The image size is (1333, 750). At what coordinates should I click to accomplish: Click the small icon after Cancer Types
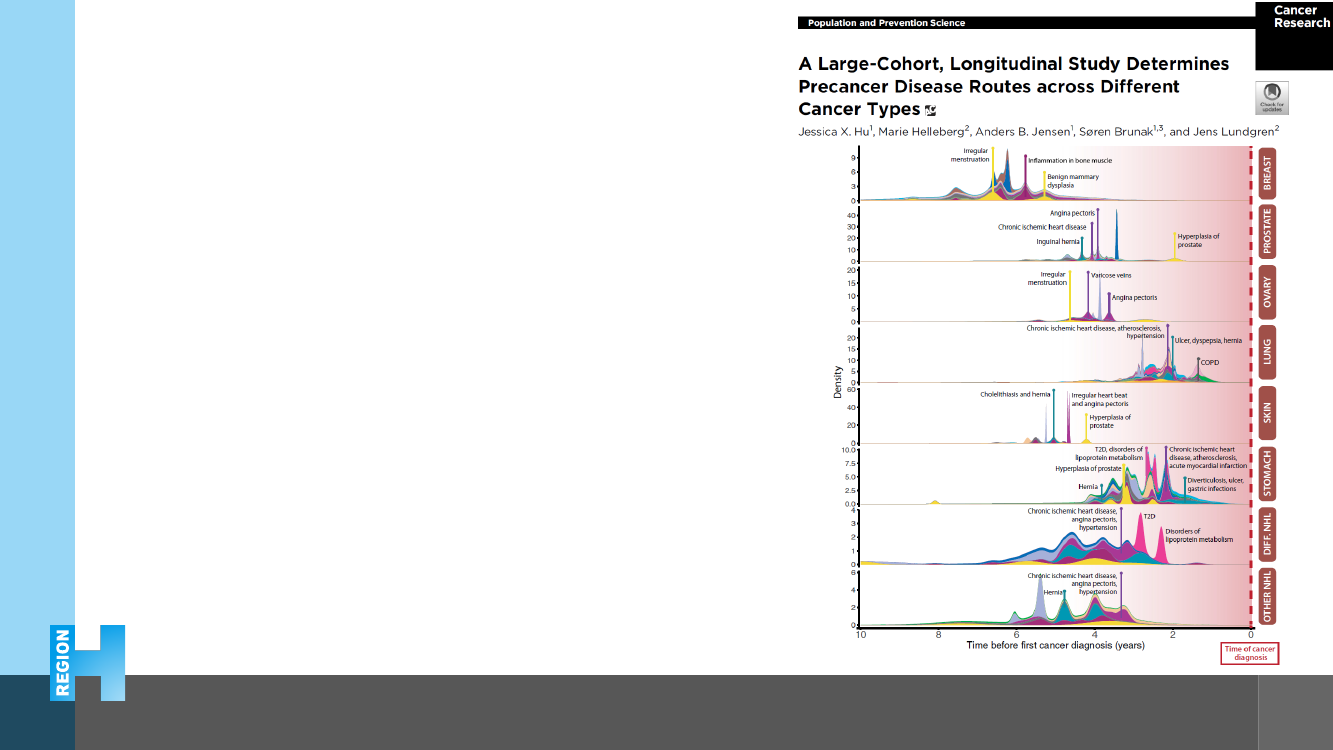pos(930,110)
